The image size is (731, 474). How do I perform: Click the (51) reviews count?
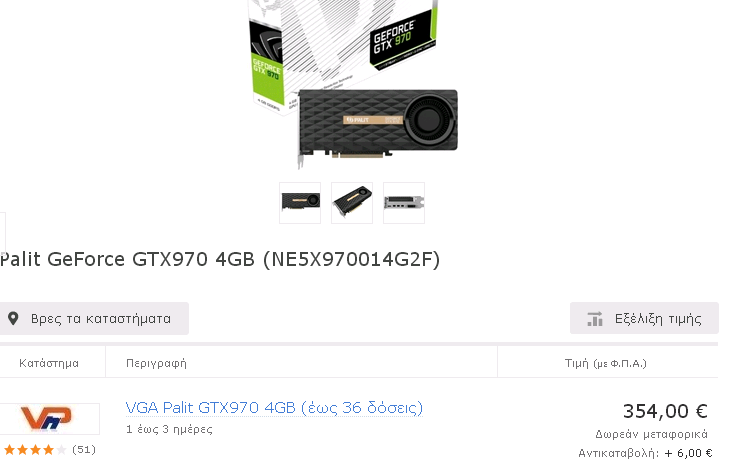pos(84,450)
